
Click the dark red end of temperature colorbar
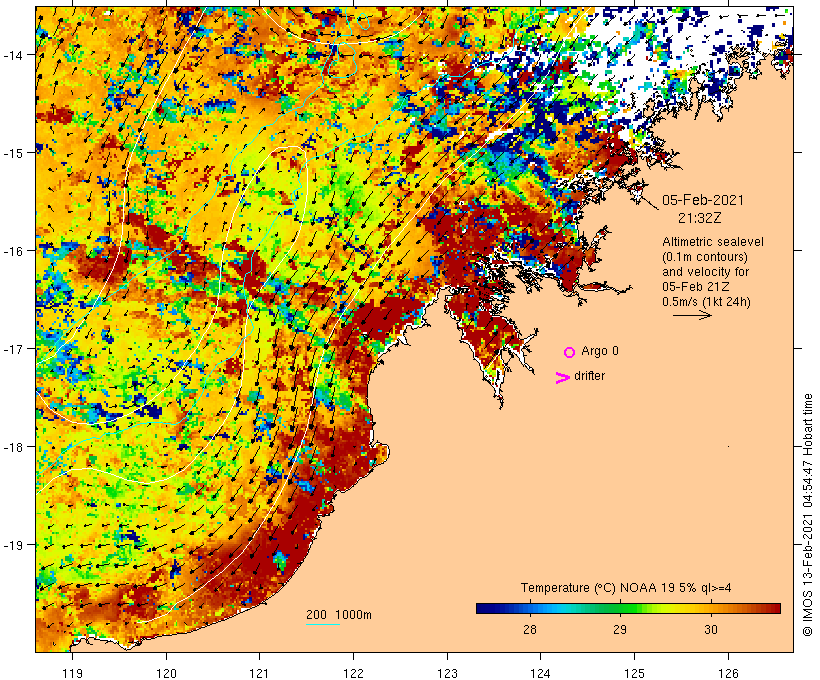(x=773, y=608)
